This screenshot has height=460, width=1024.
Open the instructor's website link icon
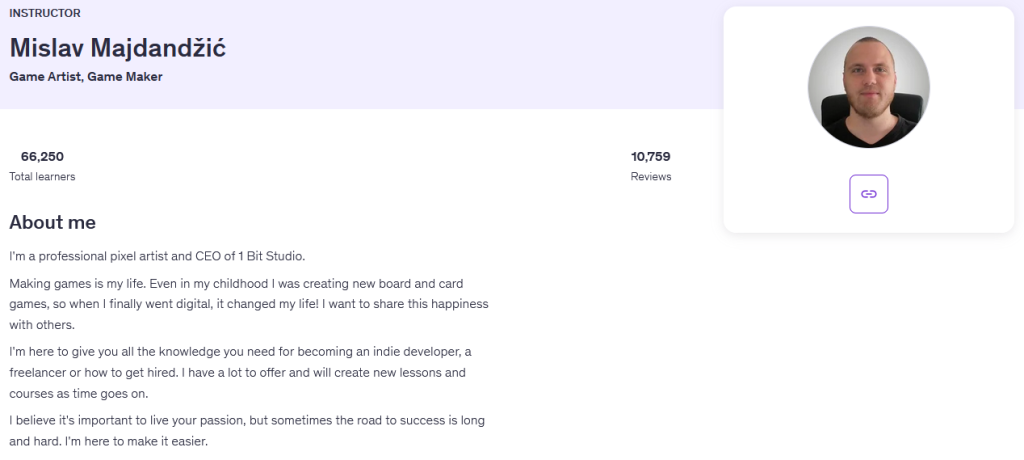pyautogui.click(x=868, y=194)
